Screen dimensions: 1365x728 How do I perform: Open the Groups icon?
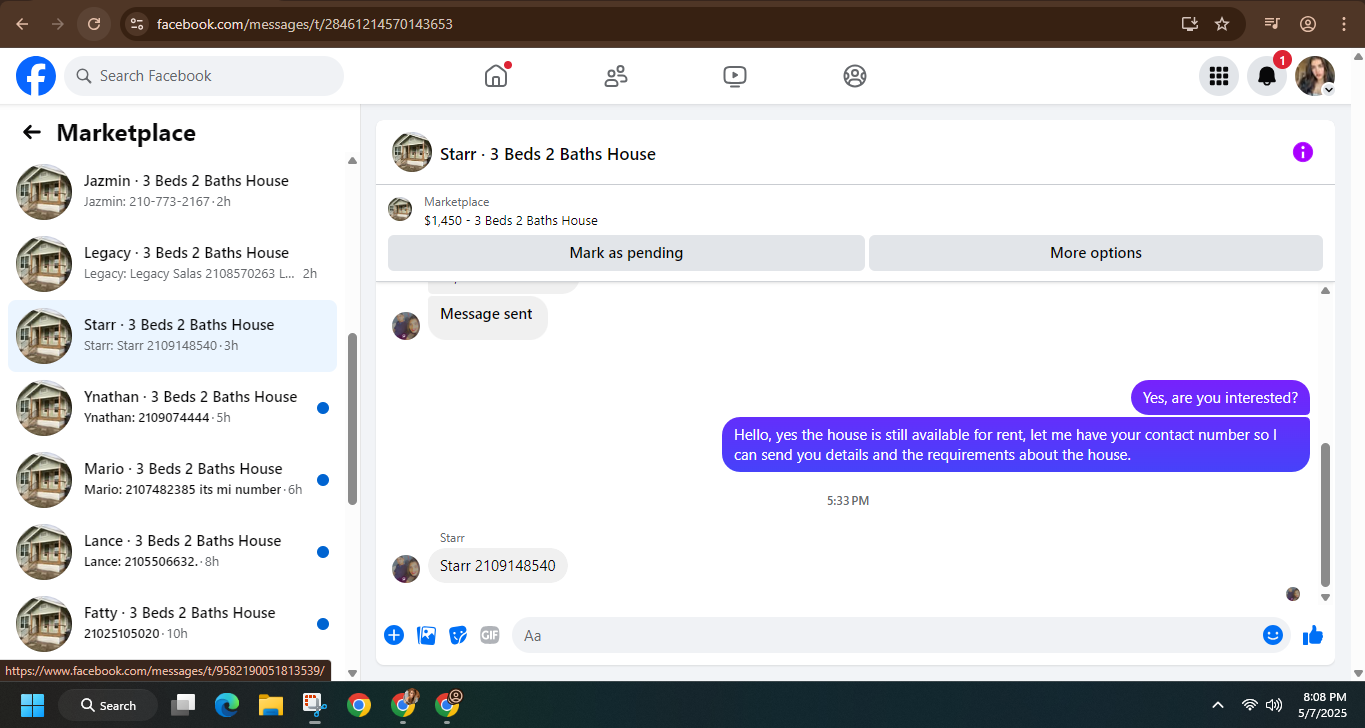tap(855, 76)
